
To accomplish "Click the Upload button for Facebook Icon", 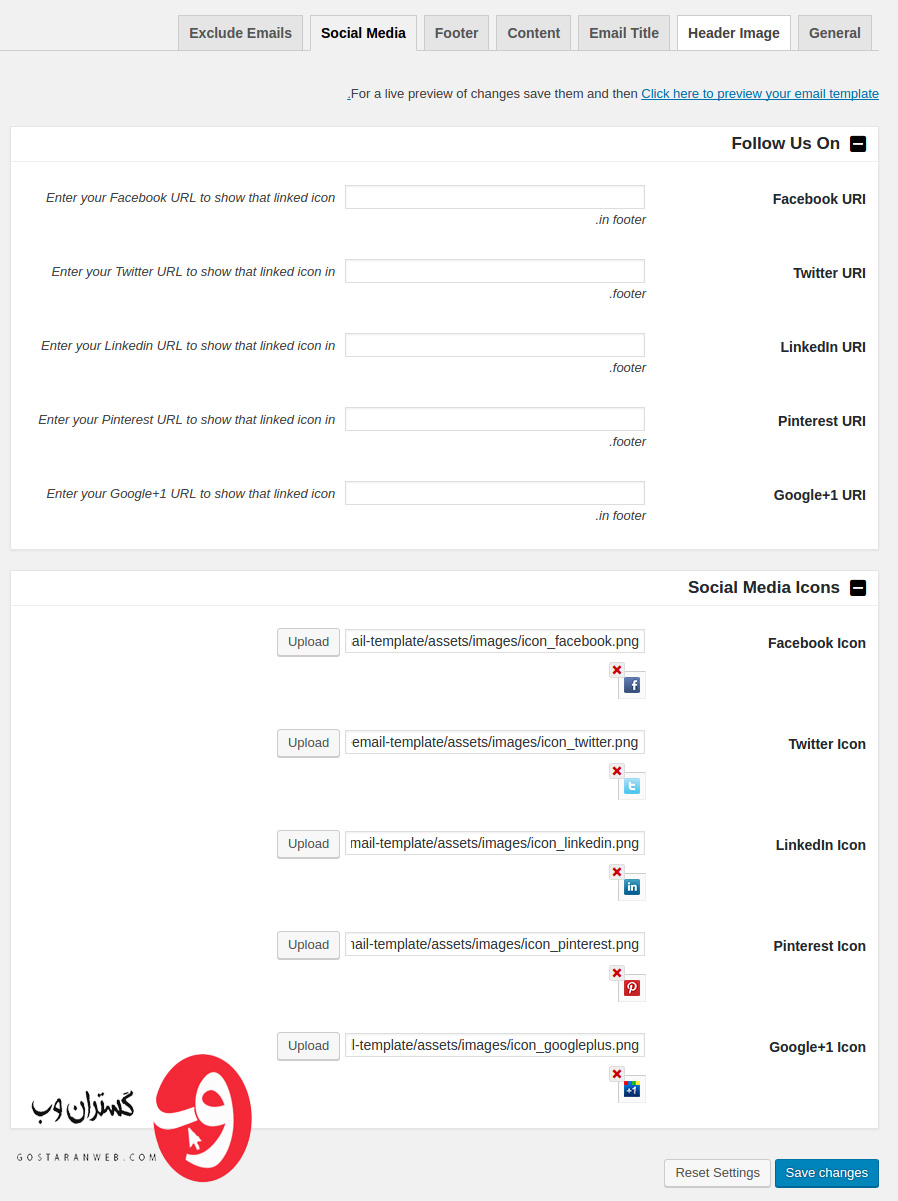I will [x=308, y=642].
